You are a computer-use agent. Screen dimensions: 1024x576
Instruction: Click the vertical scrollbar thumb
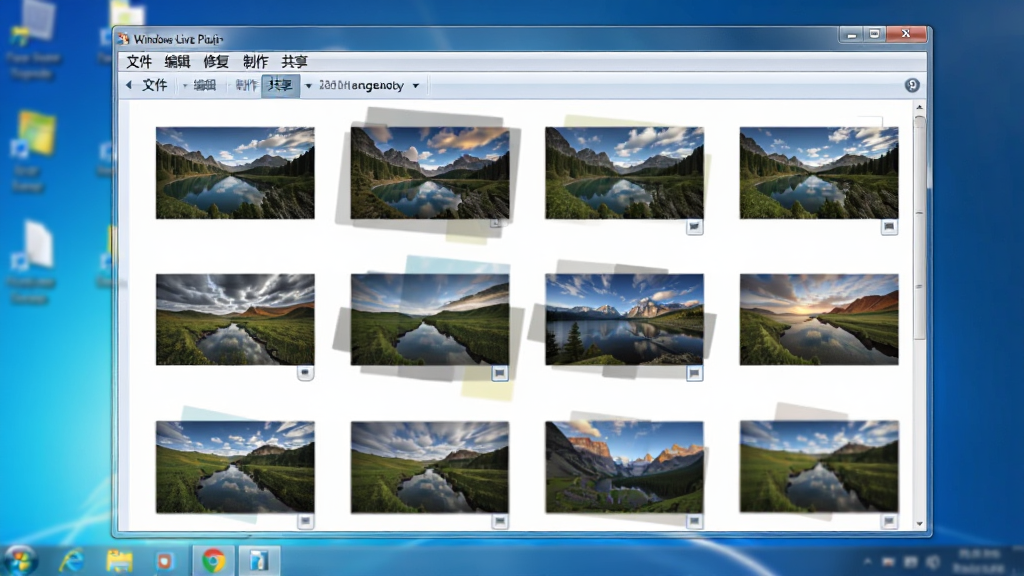[920, 228]
